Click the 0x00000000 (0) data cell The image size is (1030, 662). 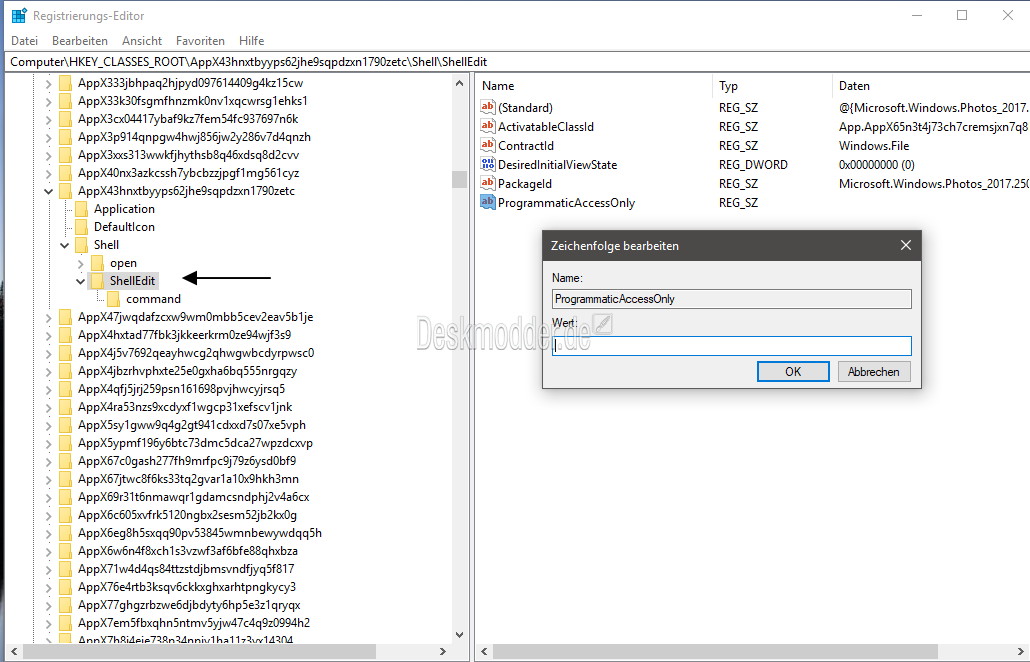click(x=876, y=165)
